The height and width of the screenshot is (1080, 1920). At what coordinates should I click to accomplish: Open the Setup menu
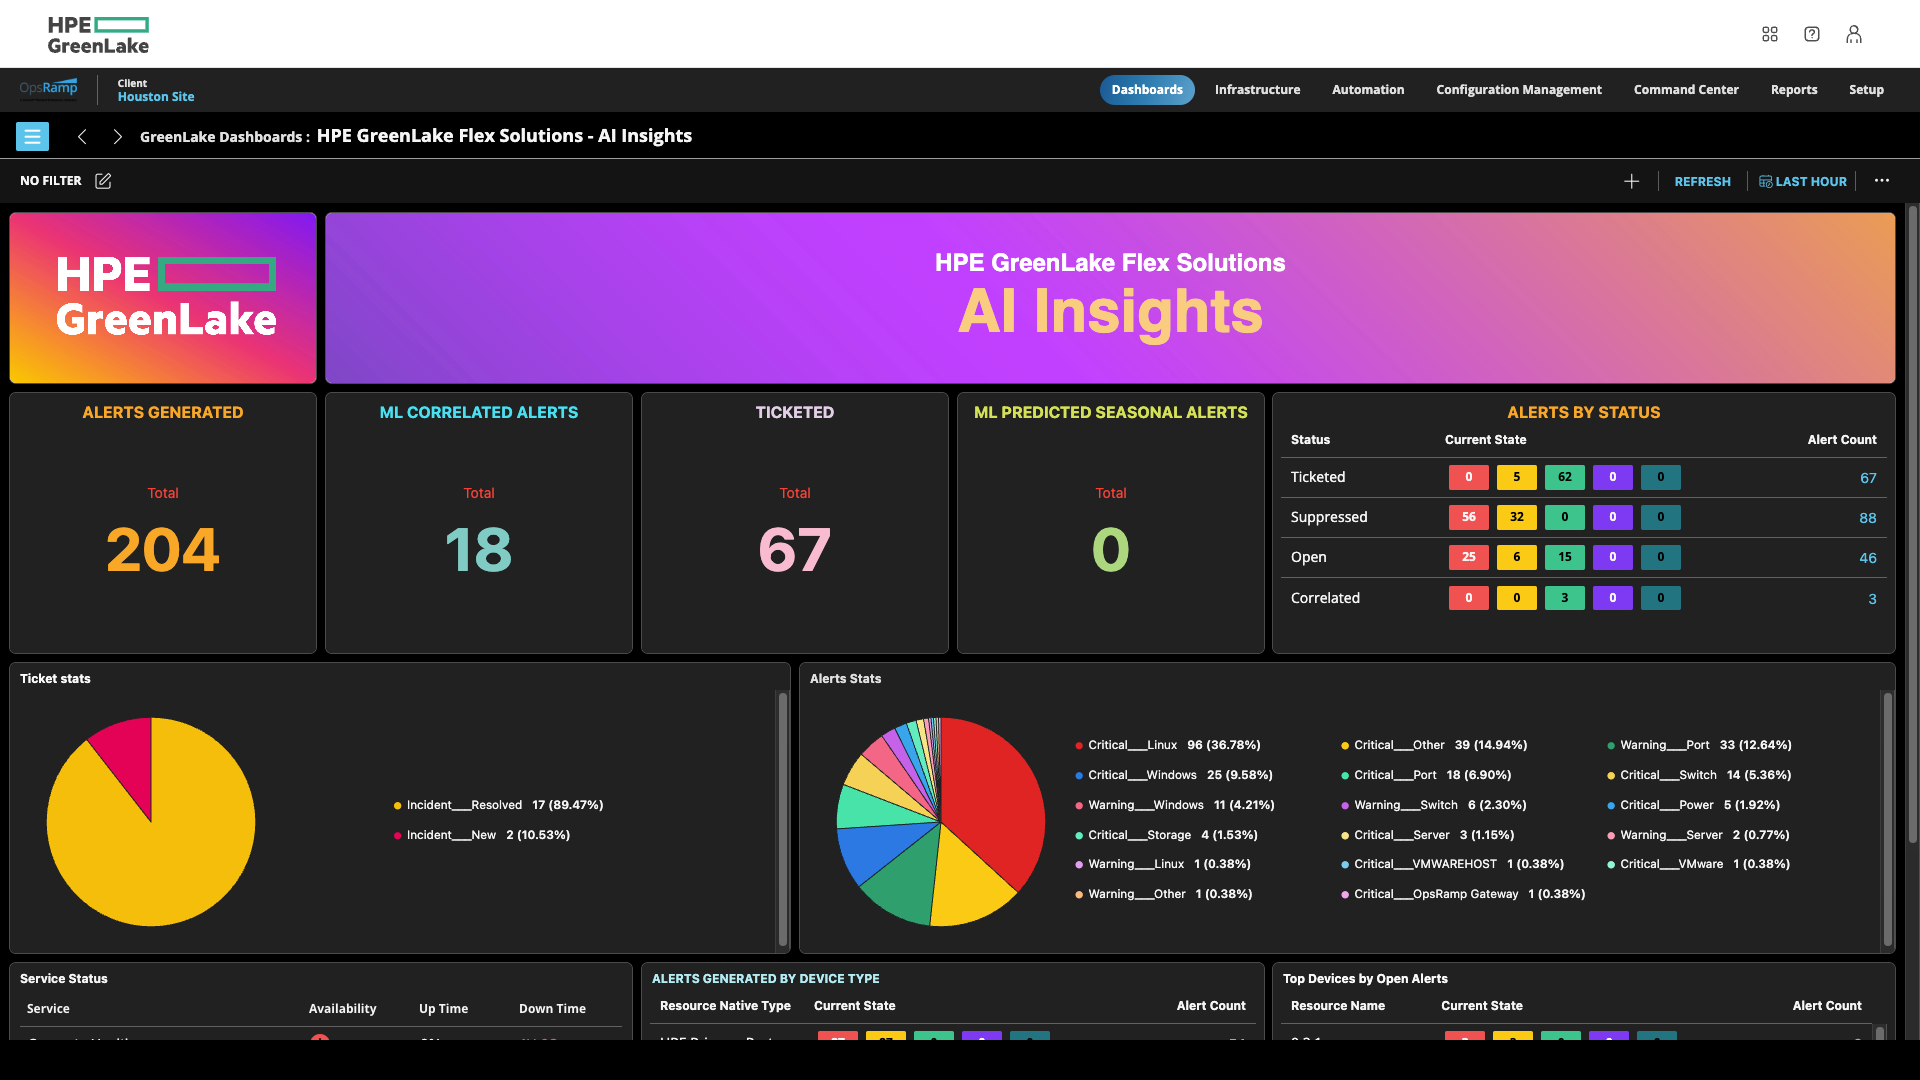(x=1865, y=90)
